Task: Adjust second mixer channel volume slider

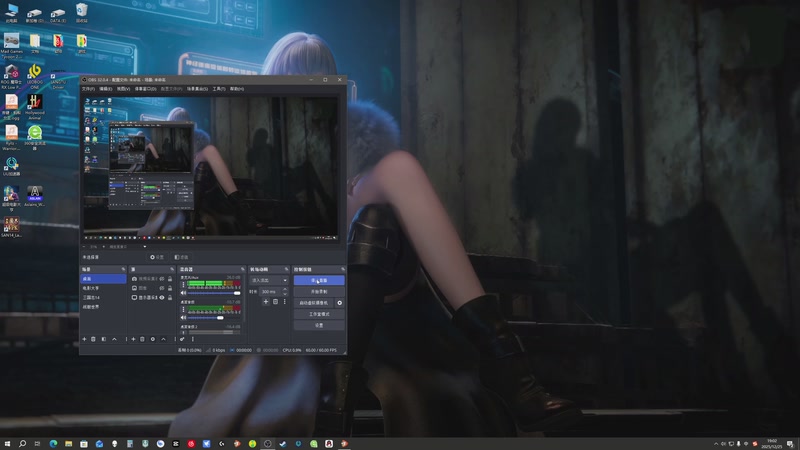Action: point(214,317)
